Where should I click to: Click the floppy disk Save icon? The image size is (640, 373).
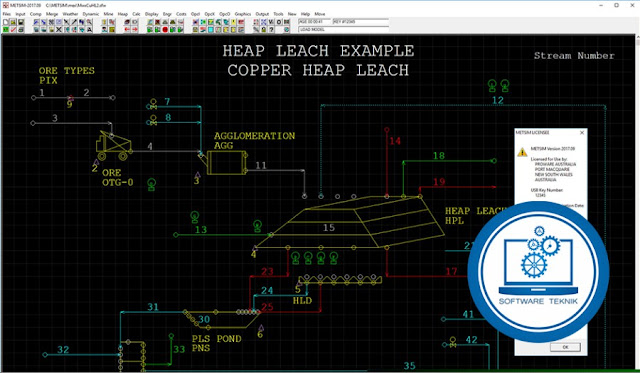click(x=21, y=22)
